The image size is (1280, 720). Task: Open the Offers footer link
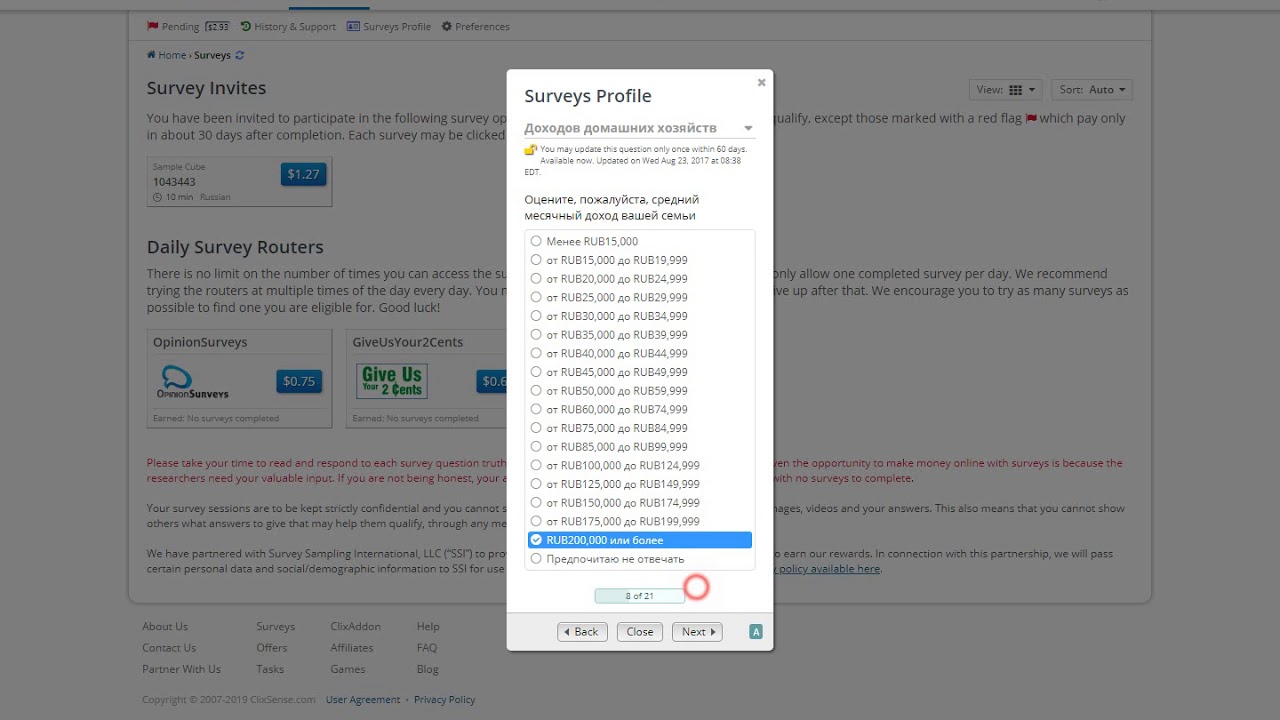tap(272, 648)
